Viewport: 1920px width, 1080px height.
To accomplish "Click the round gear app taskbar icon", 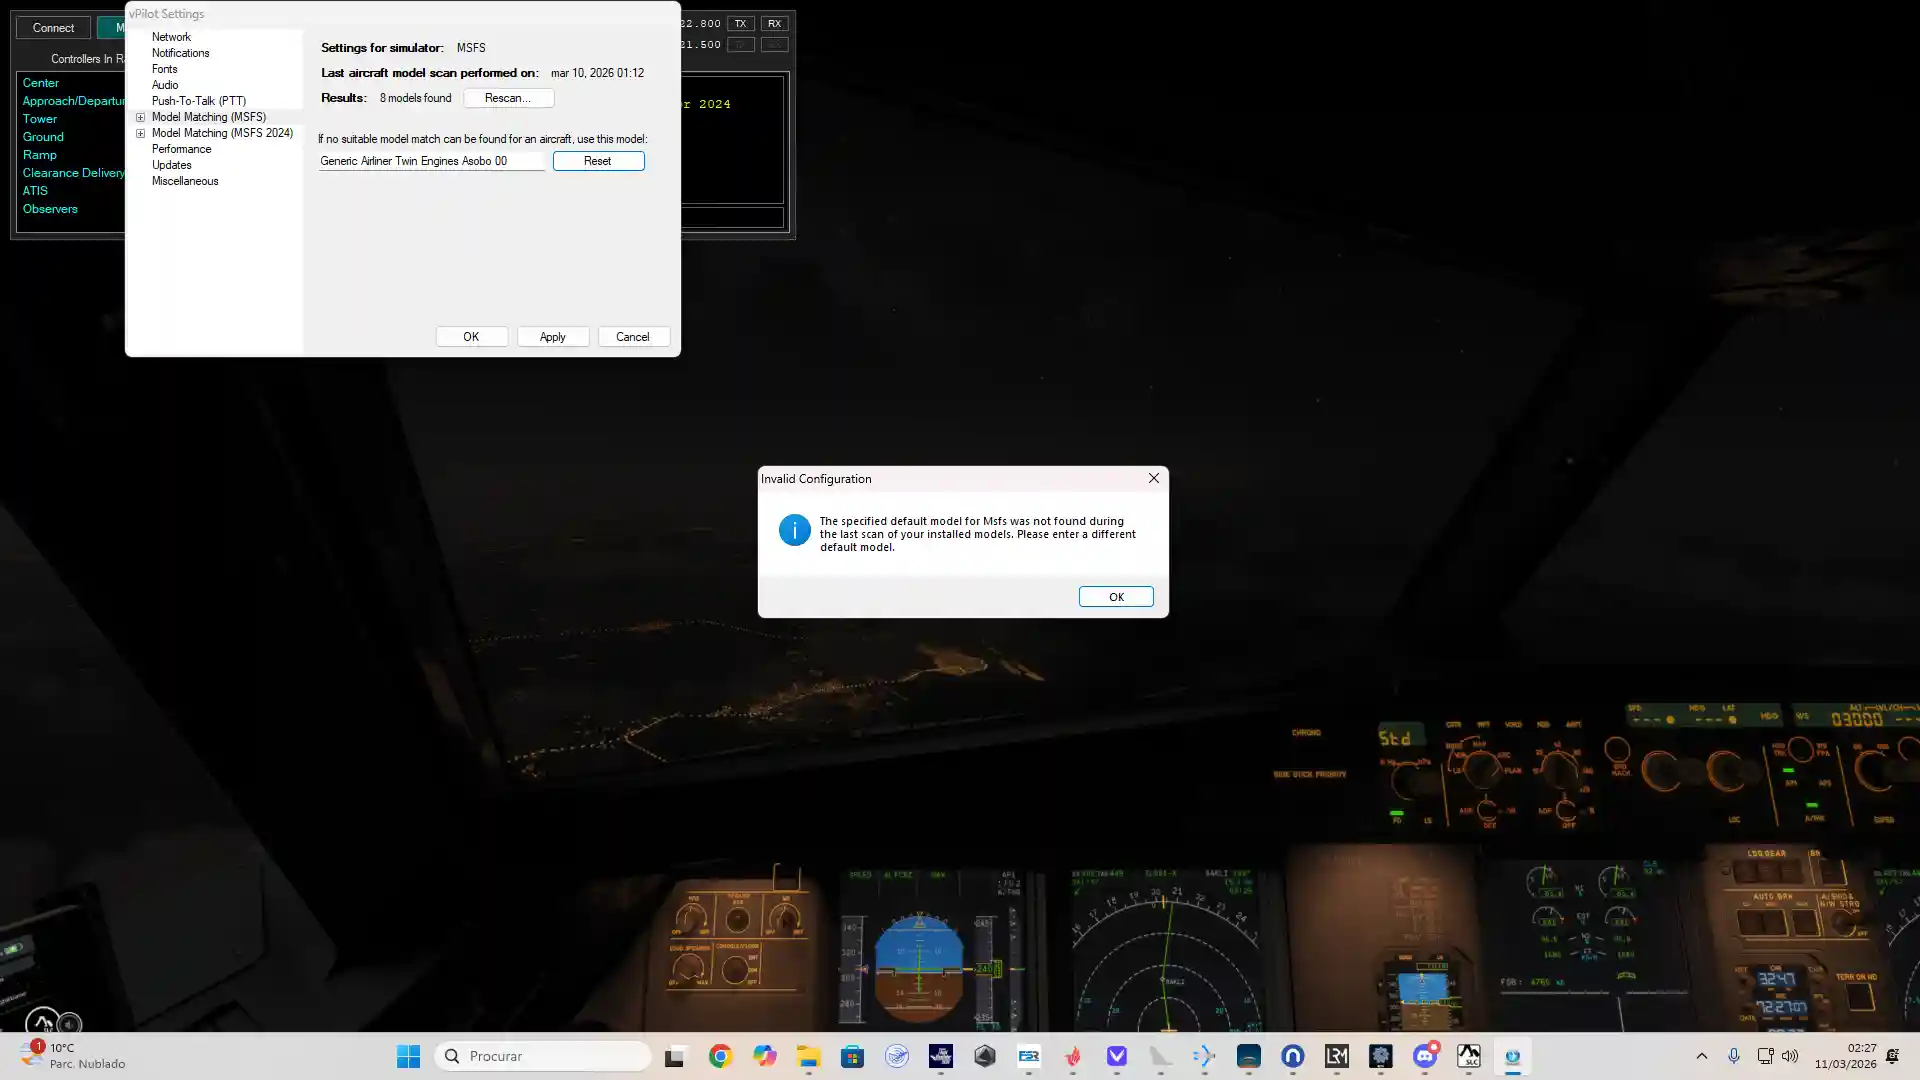I will (1381, 1056).
